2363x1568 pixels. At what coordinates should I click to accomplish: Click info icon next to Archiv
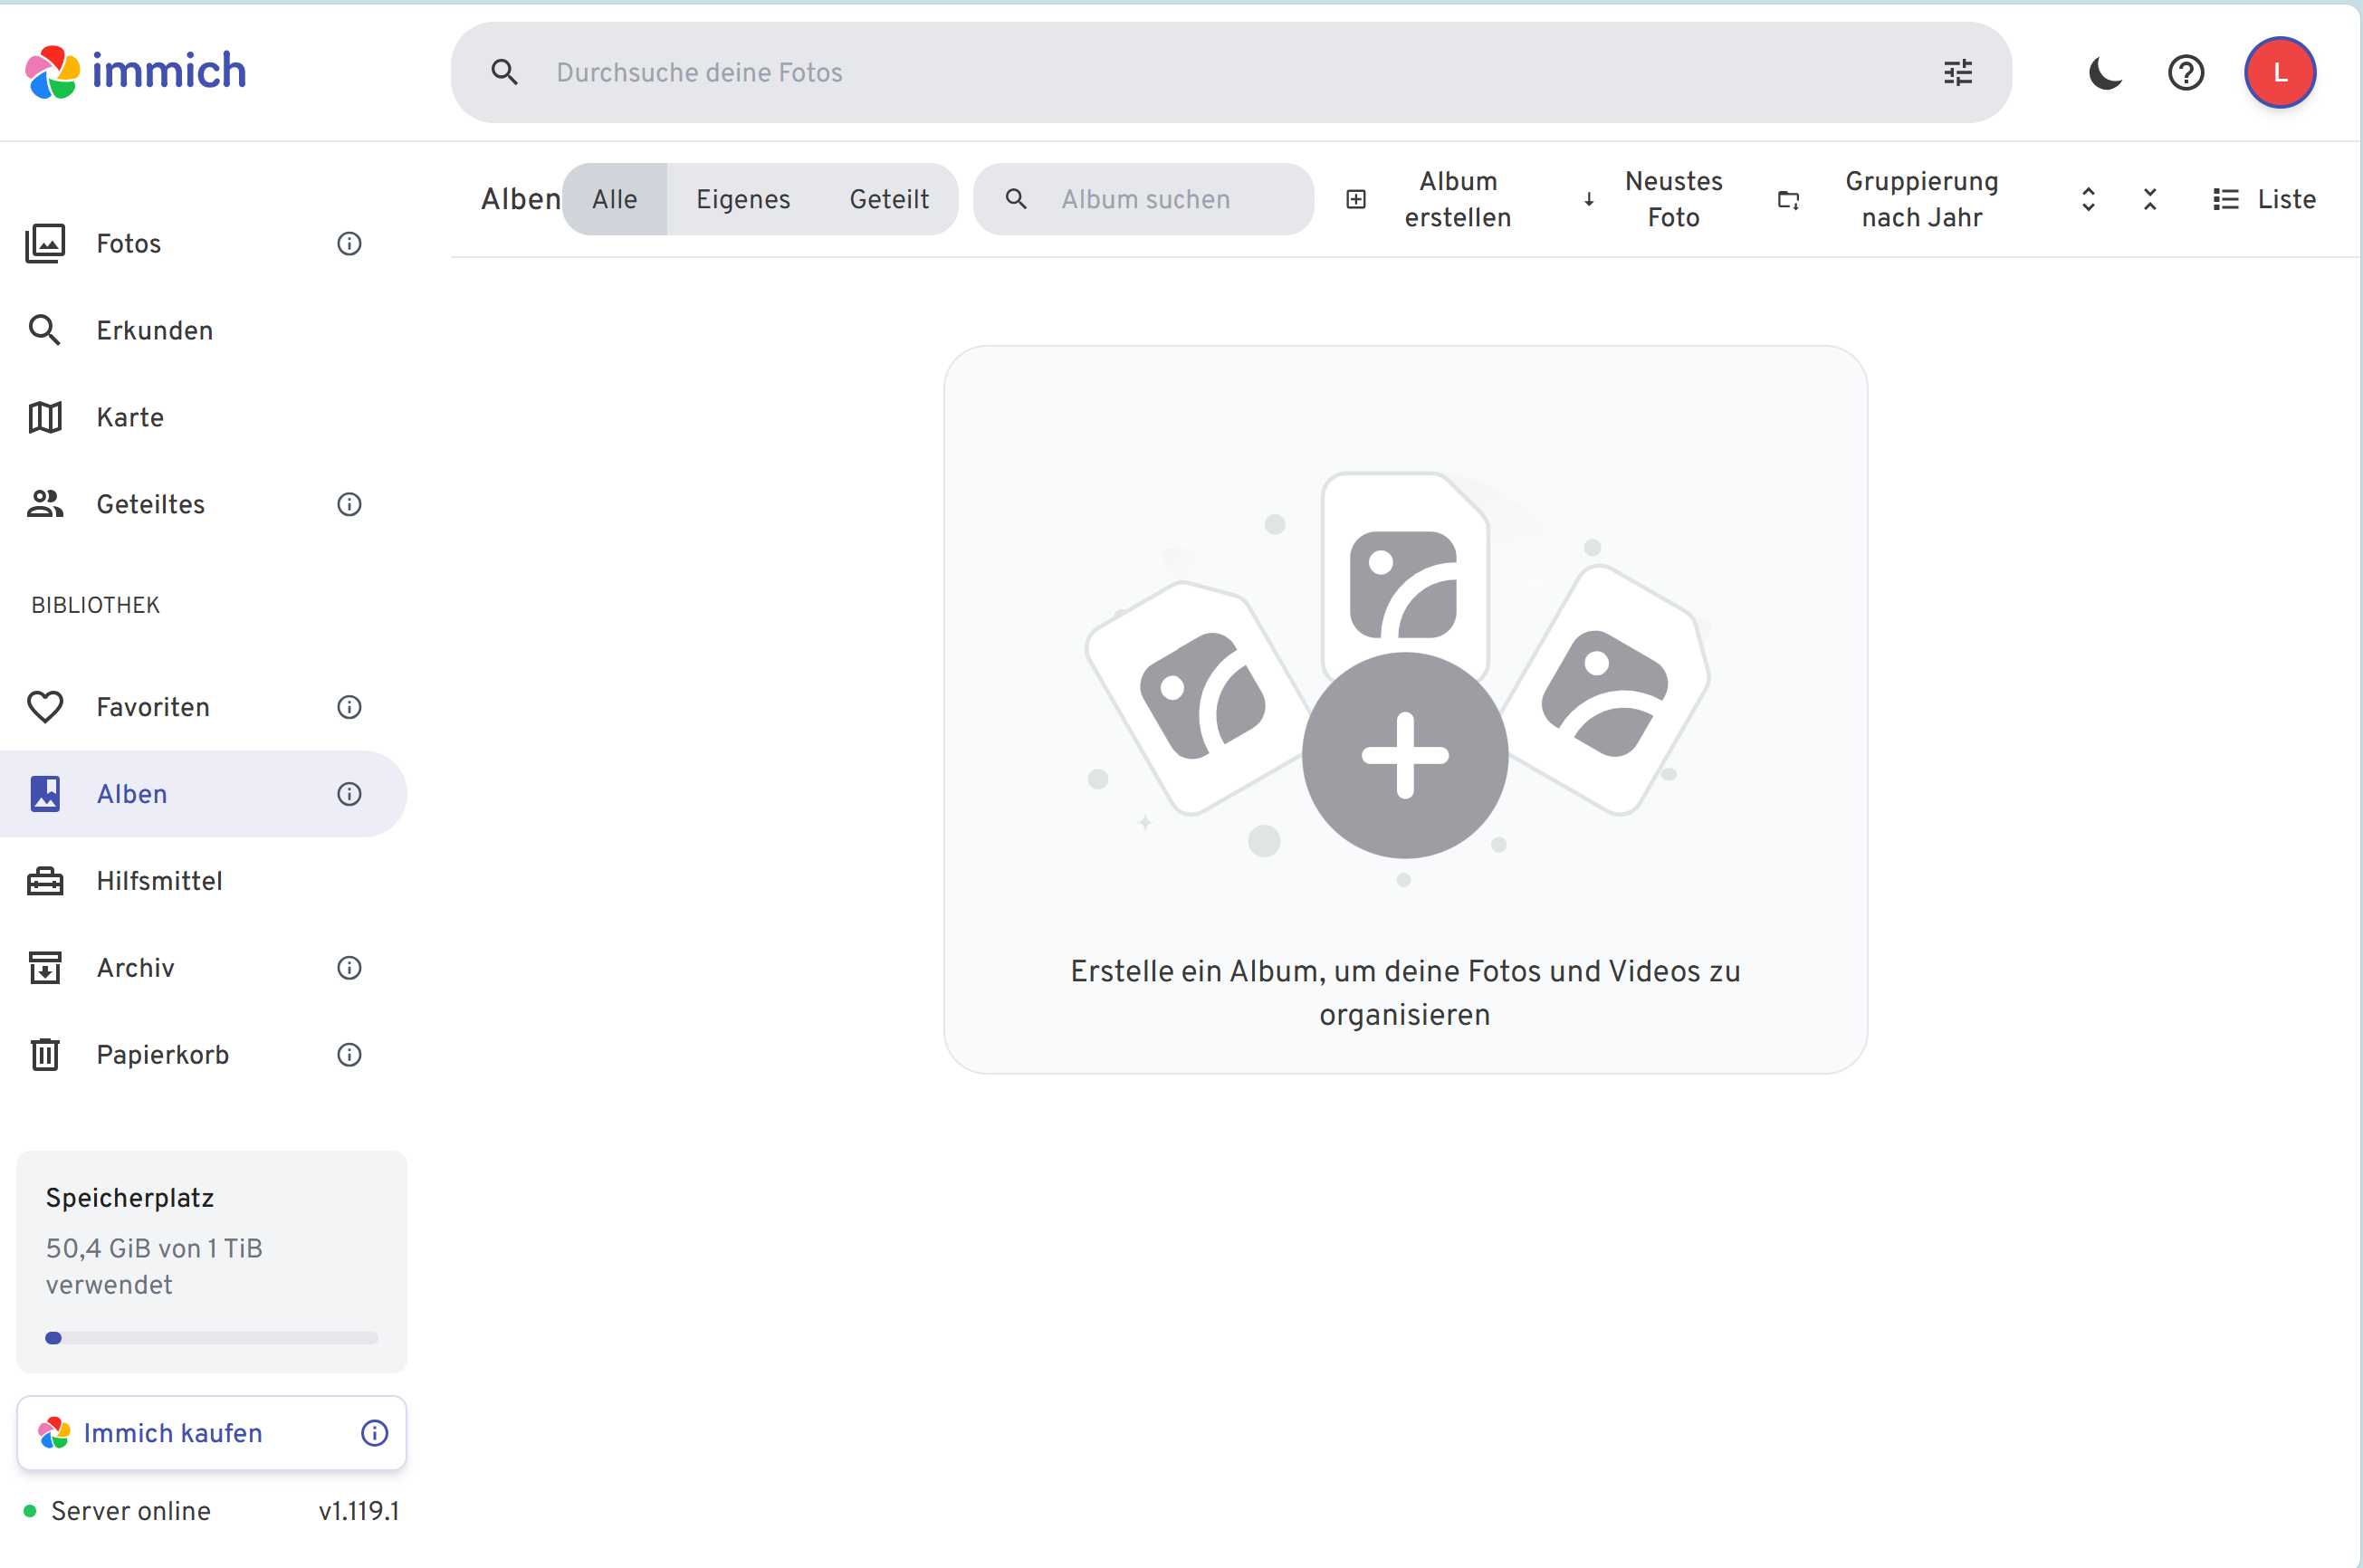coord(349,968)
